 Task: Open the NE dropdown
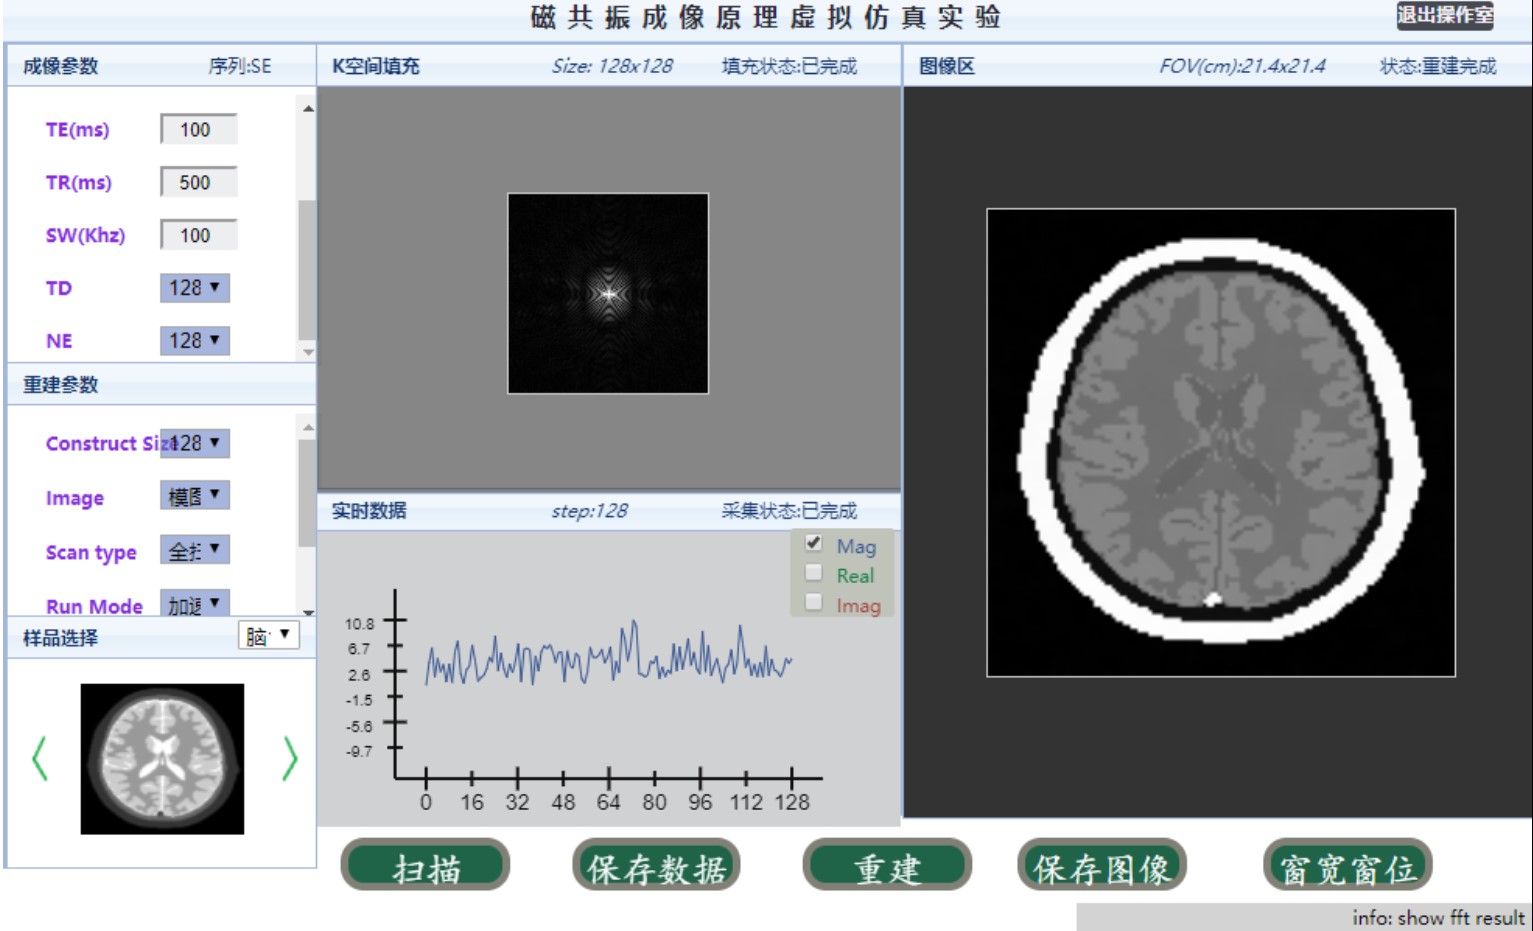pos(195,341)
